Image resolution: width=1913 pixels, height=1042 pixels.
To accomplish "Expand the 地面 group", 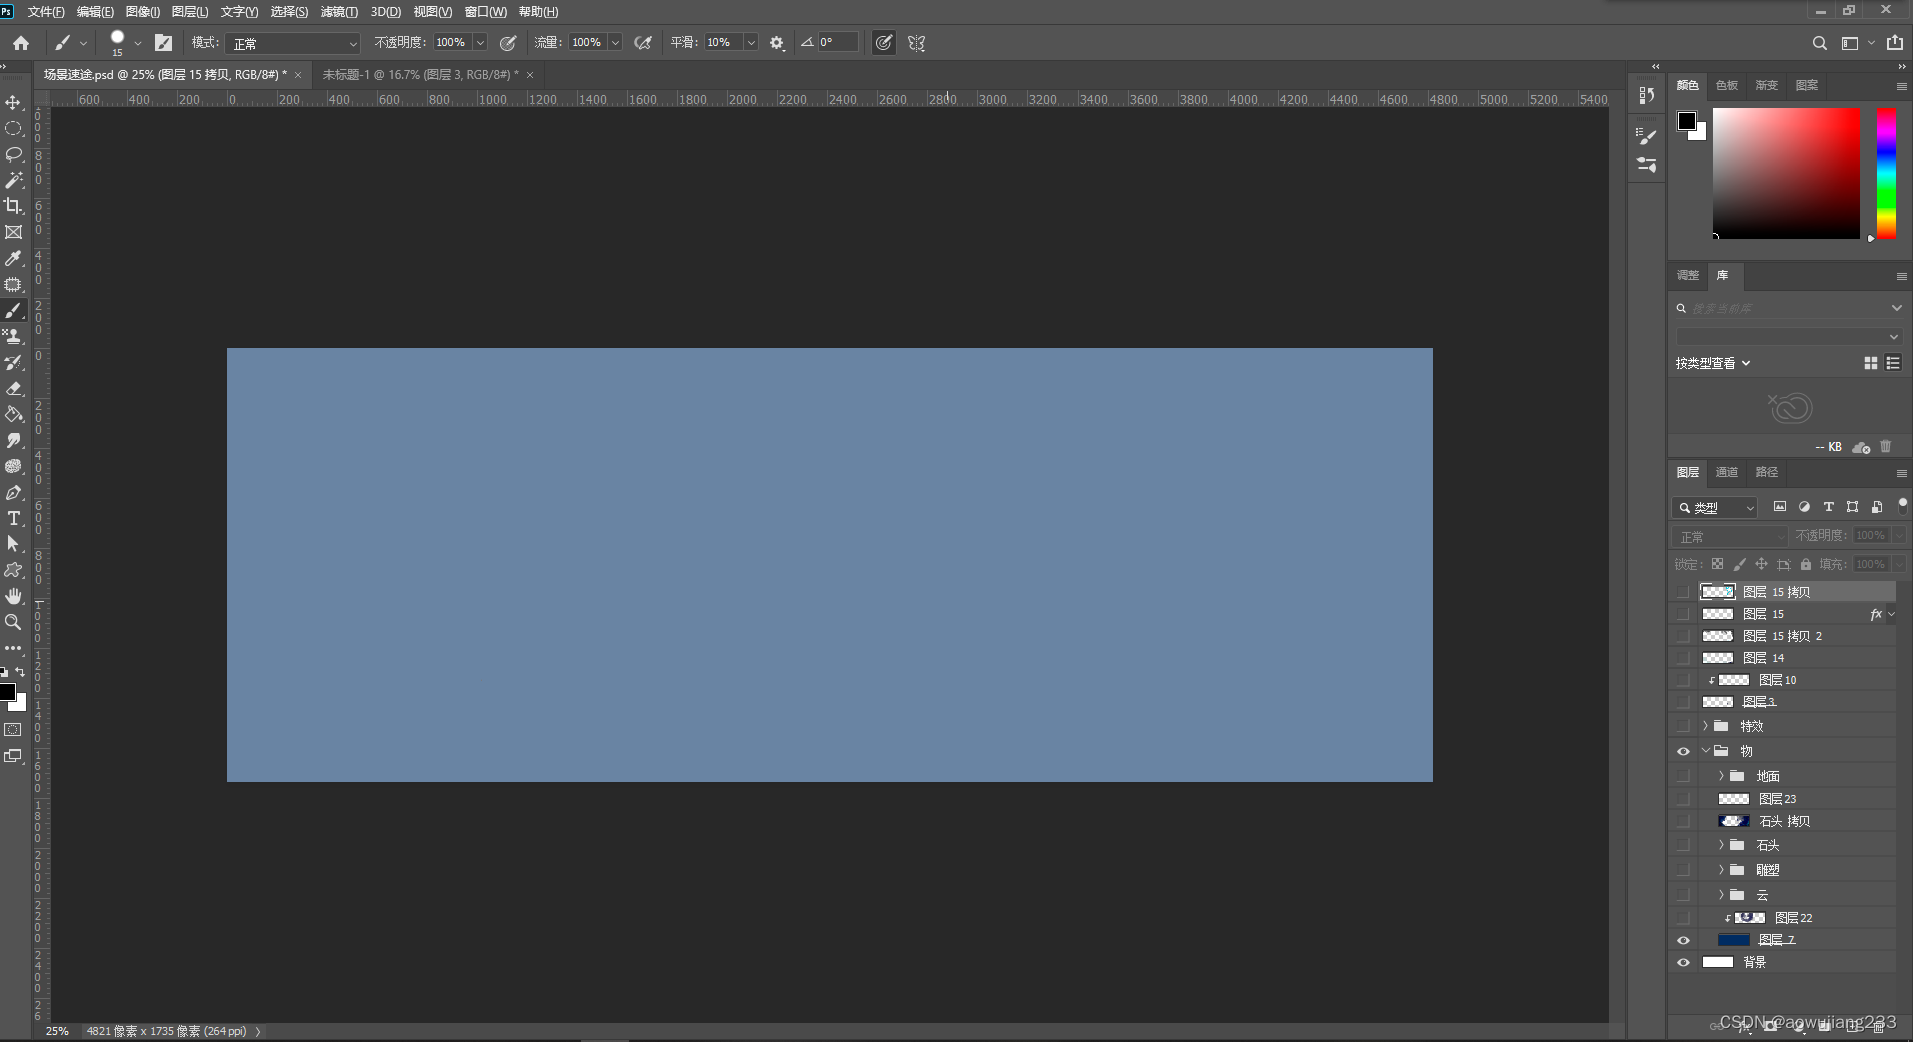I will point(1721,776).
